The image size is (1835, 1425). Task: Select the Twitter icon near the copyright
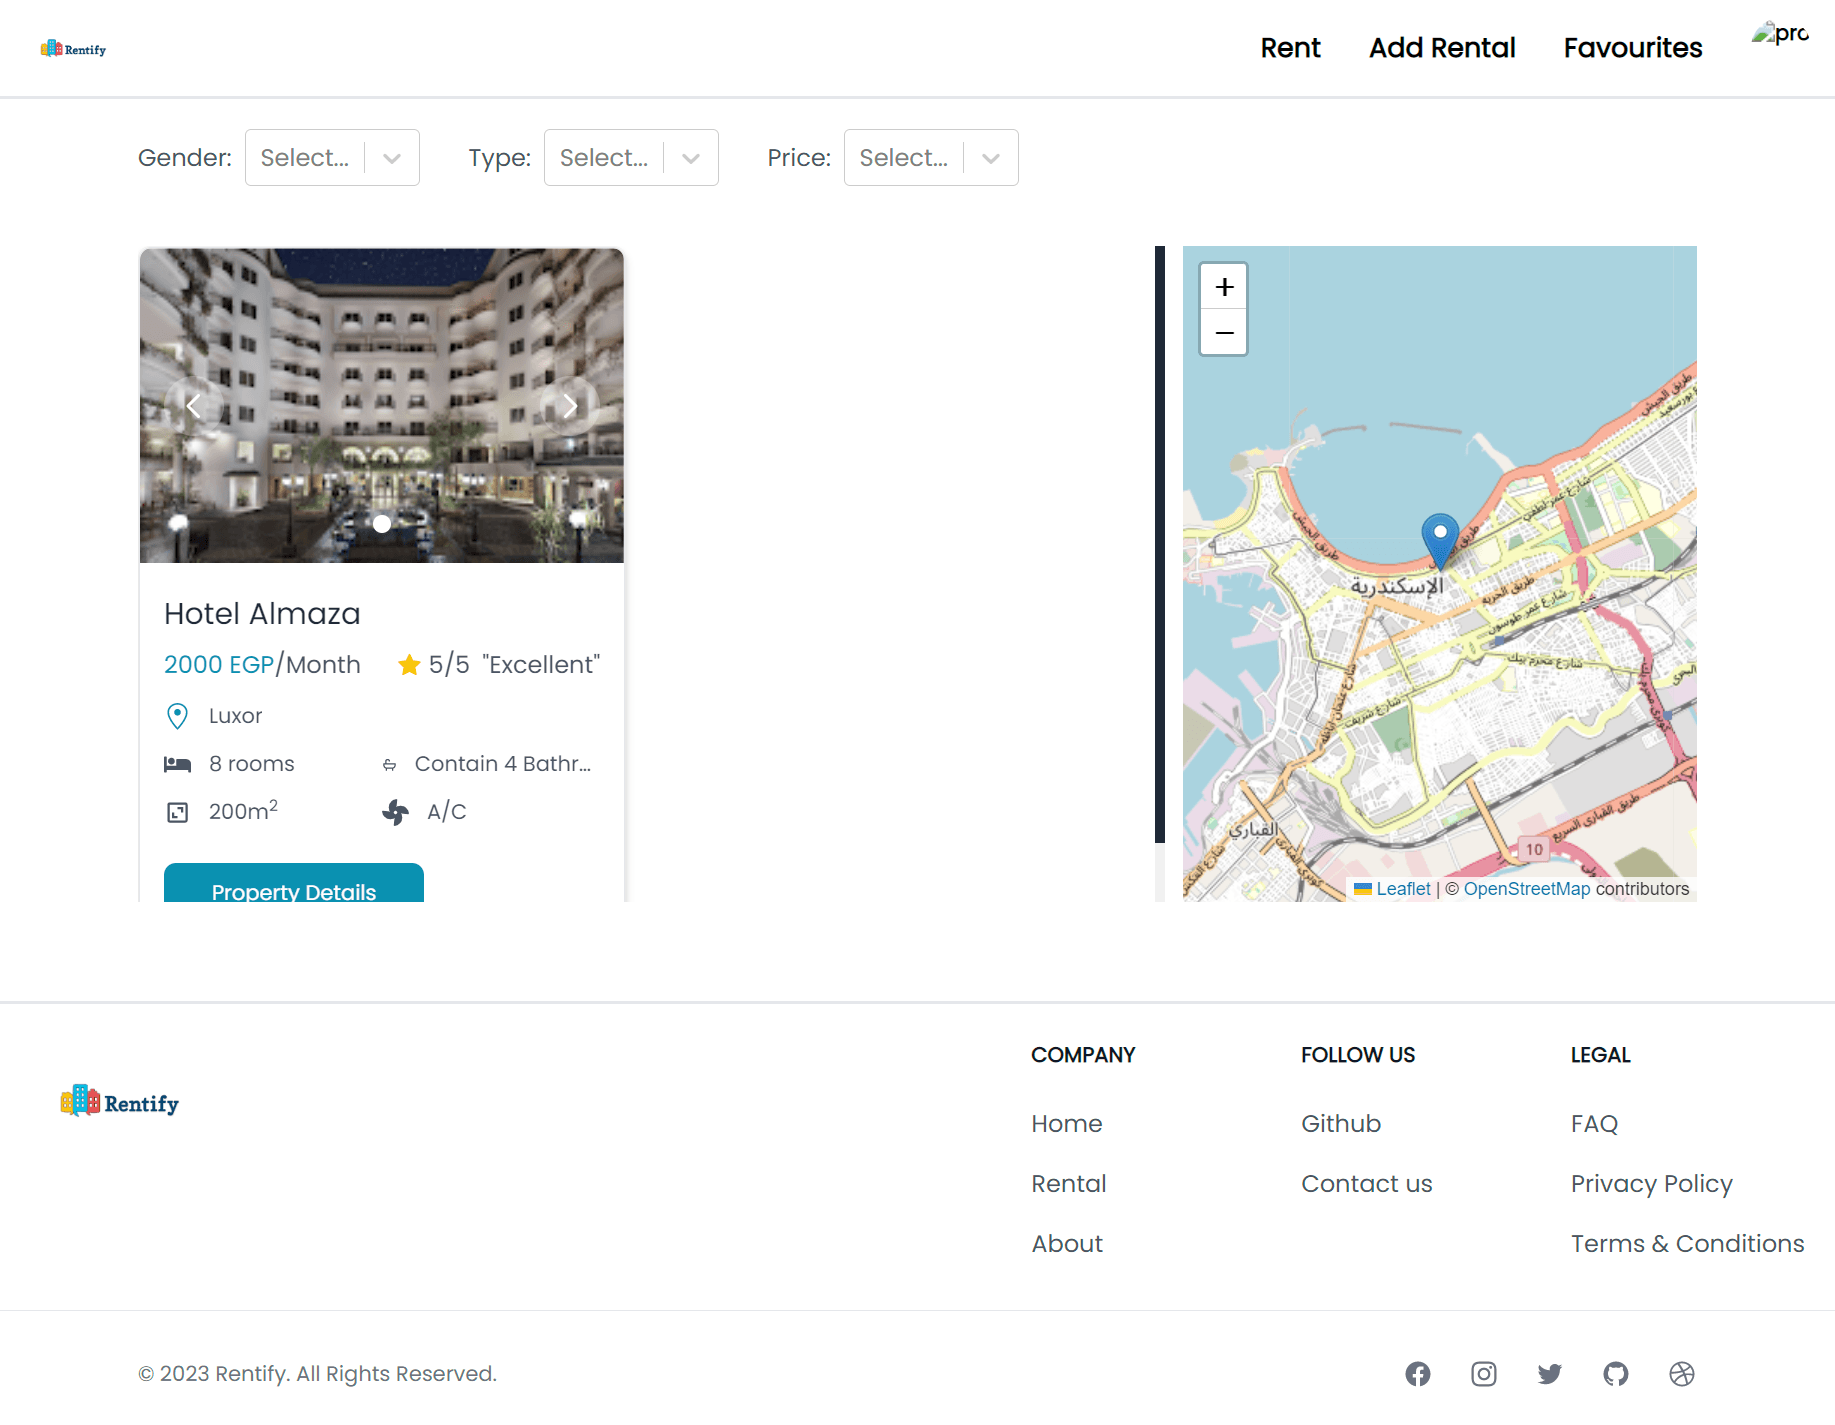(x=1549, y=1374)
